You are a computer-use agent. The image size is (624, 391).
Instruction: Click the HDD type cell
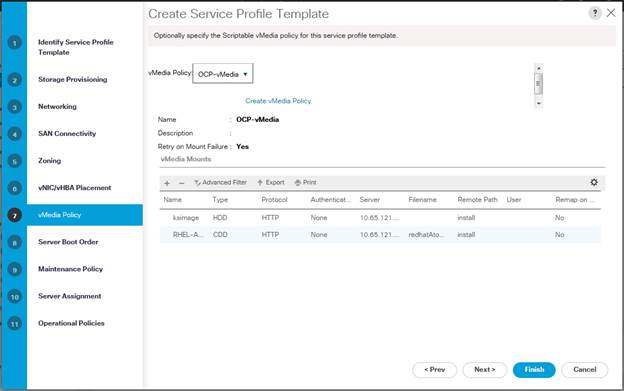(x=220, y=218)
